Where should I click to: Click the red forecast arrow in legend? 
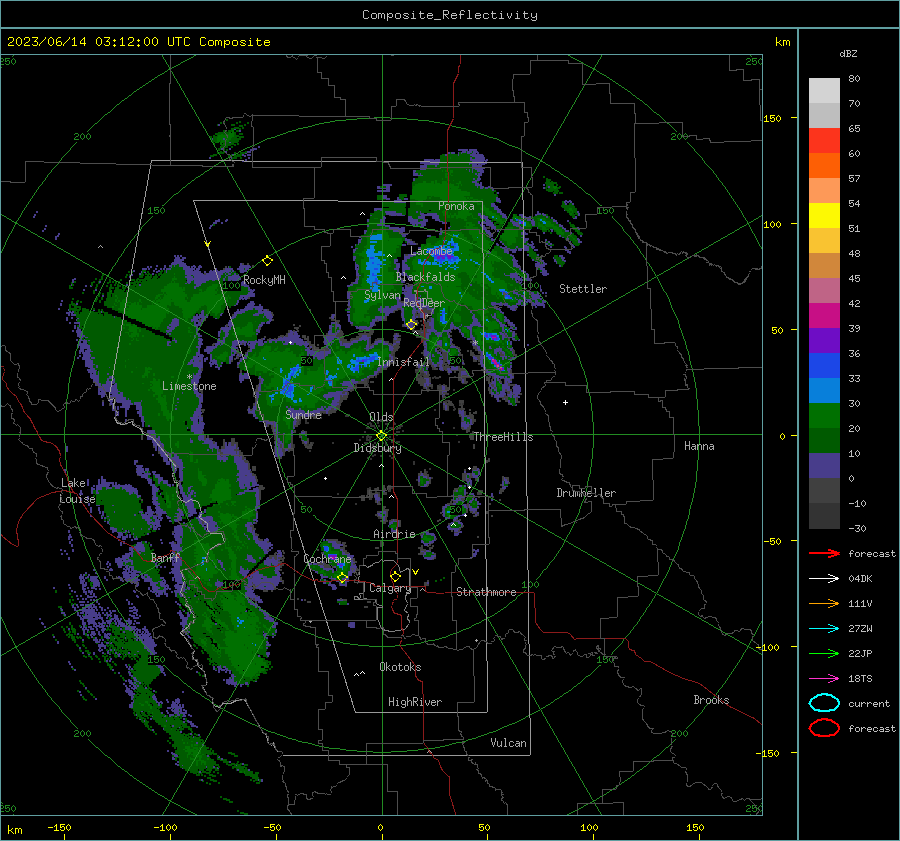(824, 553)
